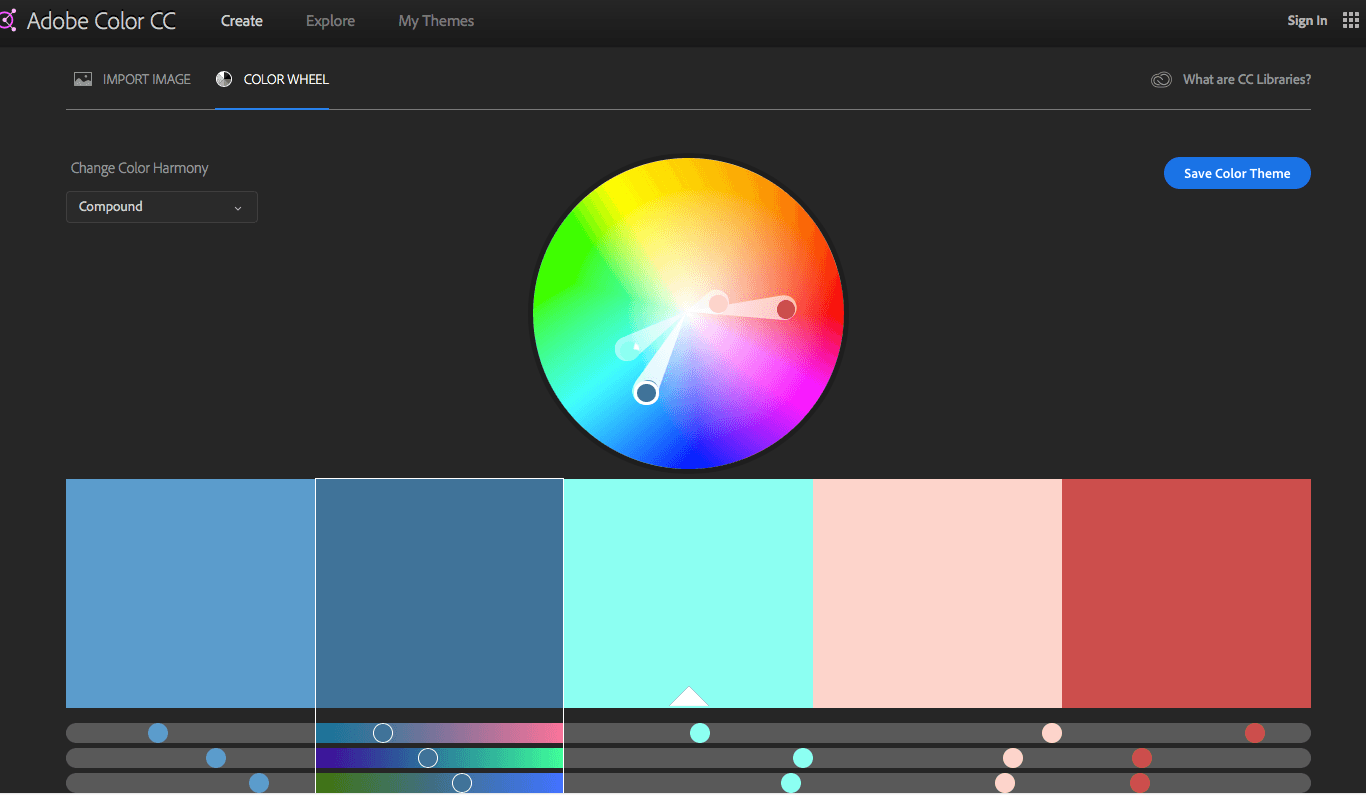Select the red handle on color wheel
Viewport: 1366px width, 795px height.
click(786, 309)
